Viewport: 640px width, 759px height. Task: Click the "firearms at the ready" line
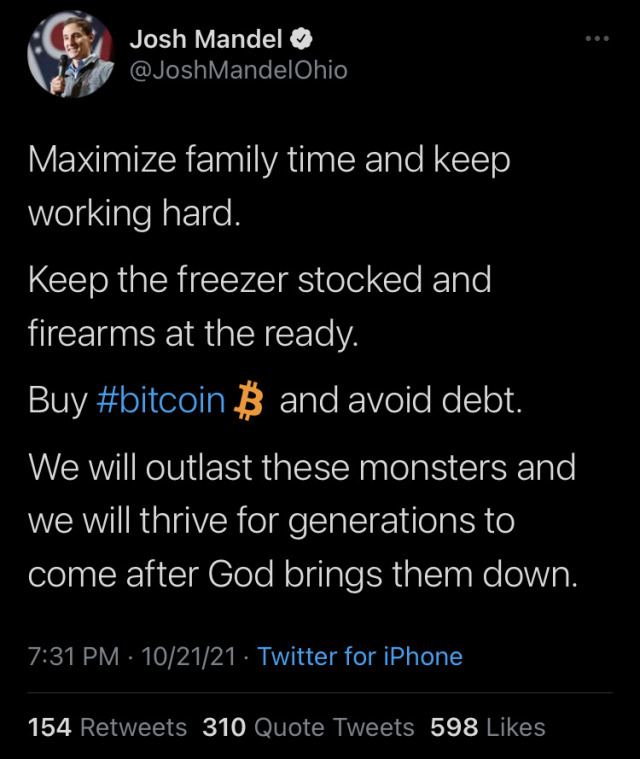[x=192, y=333]
